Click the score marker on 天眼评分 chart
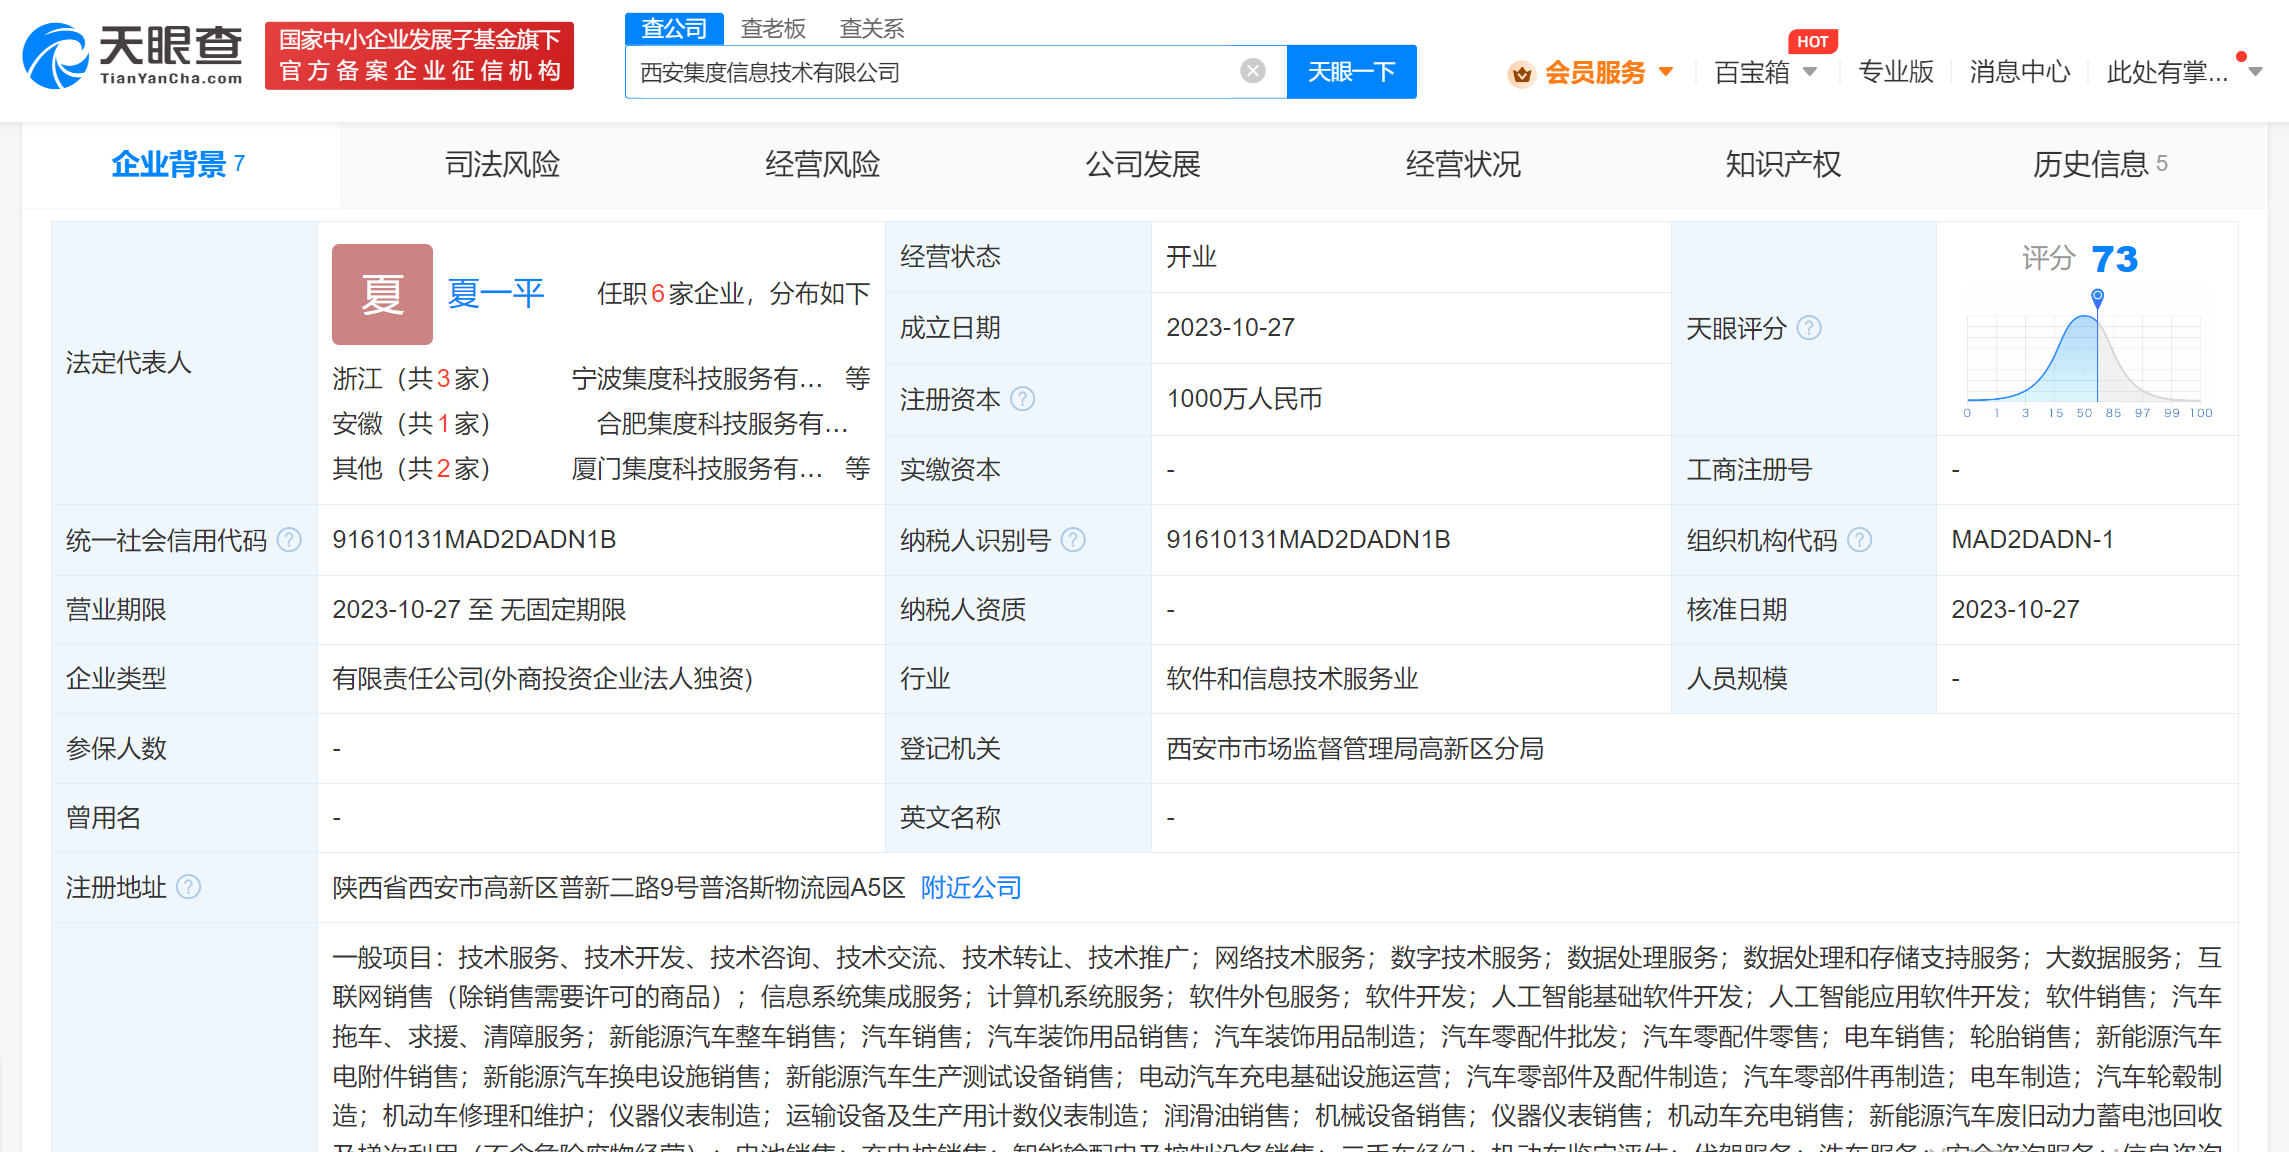This screenshot has height=1152, width=2289. tap(2097, 296)
